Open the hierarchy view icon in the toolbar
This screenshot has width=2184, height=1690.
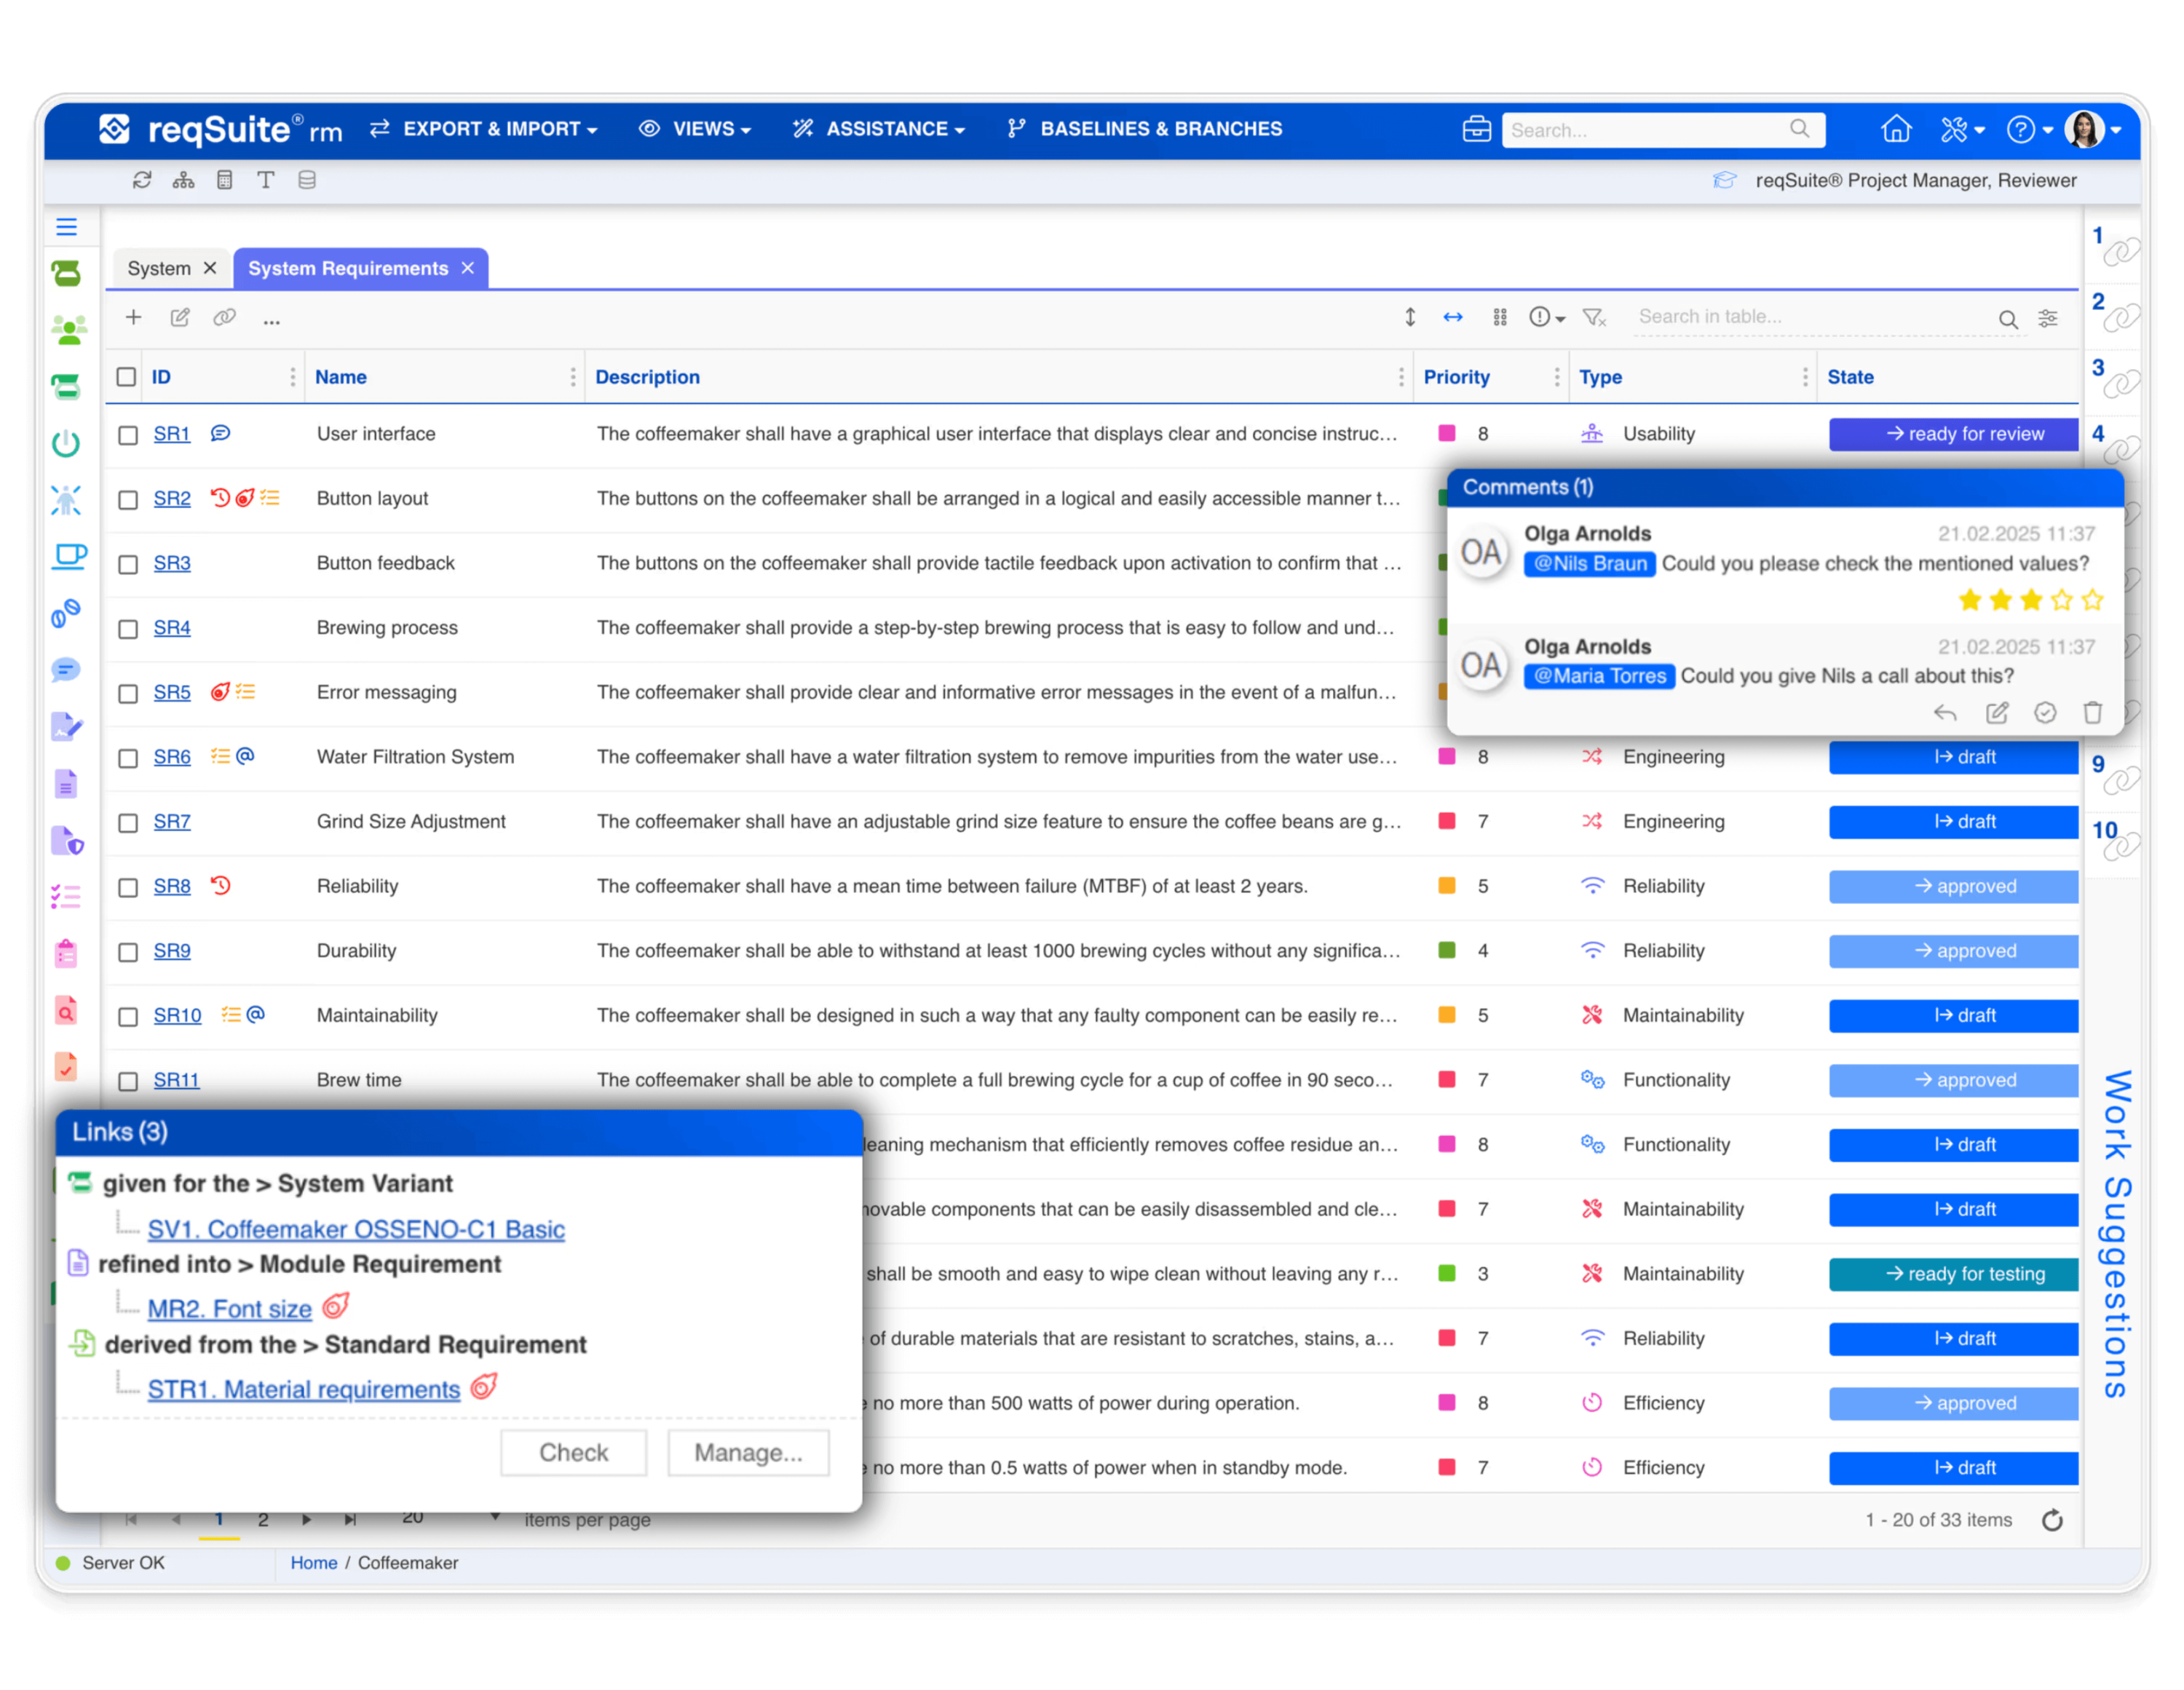point(184,180)
